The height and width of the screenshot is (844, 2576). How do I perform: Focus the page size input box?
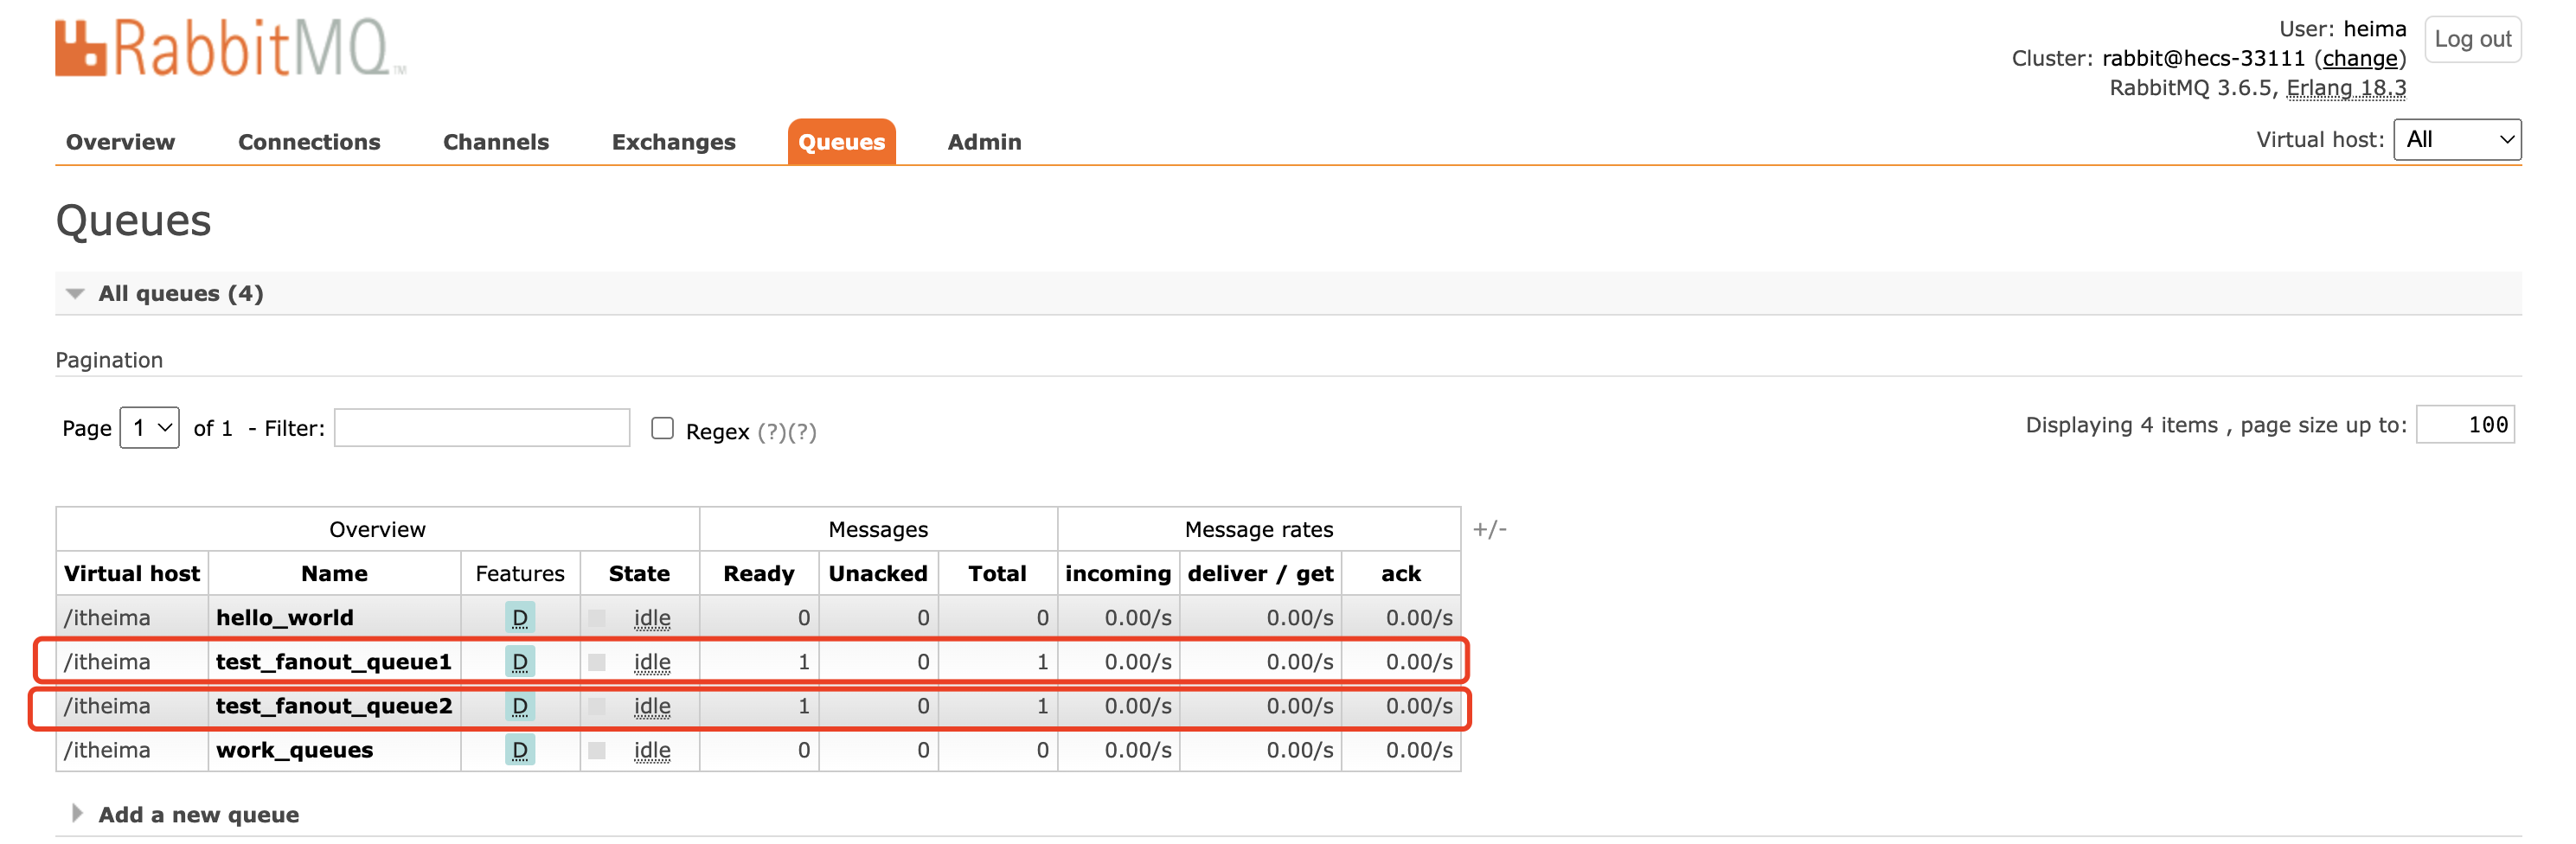pos(2464,425)
